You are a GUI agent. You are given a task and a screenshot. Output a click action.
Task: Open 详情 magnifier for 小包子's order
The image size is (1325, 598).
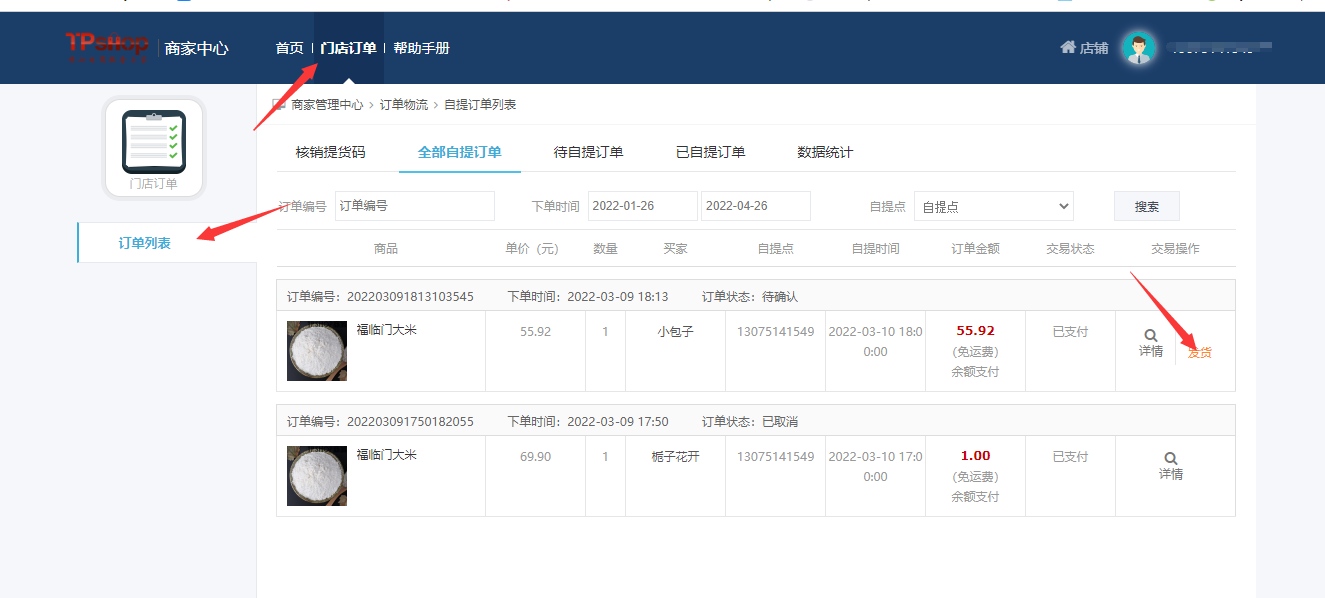(1151, 336)
